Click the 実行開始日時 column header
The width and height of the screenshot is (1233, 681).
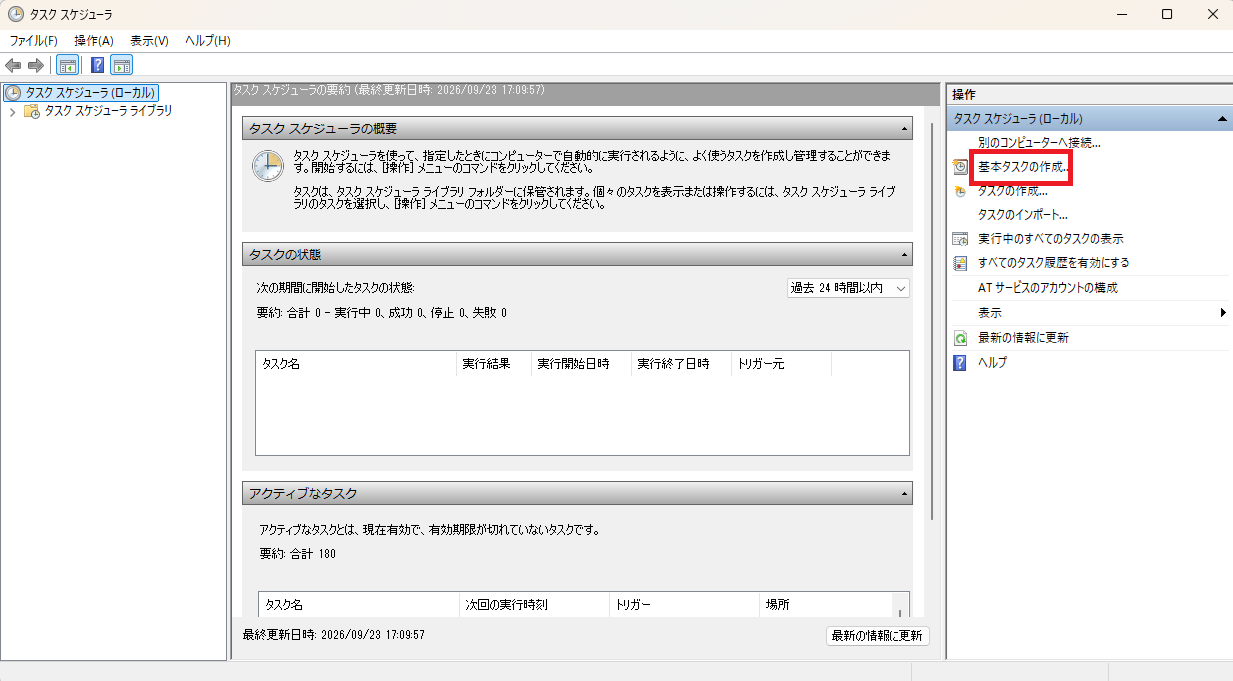click(x=581, y=364)
